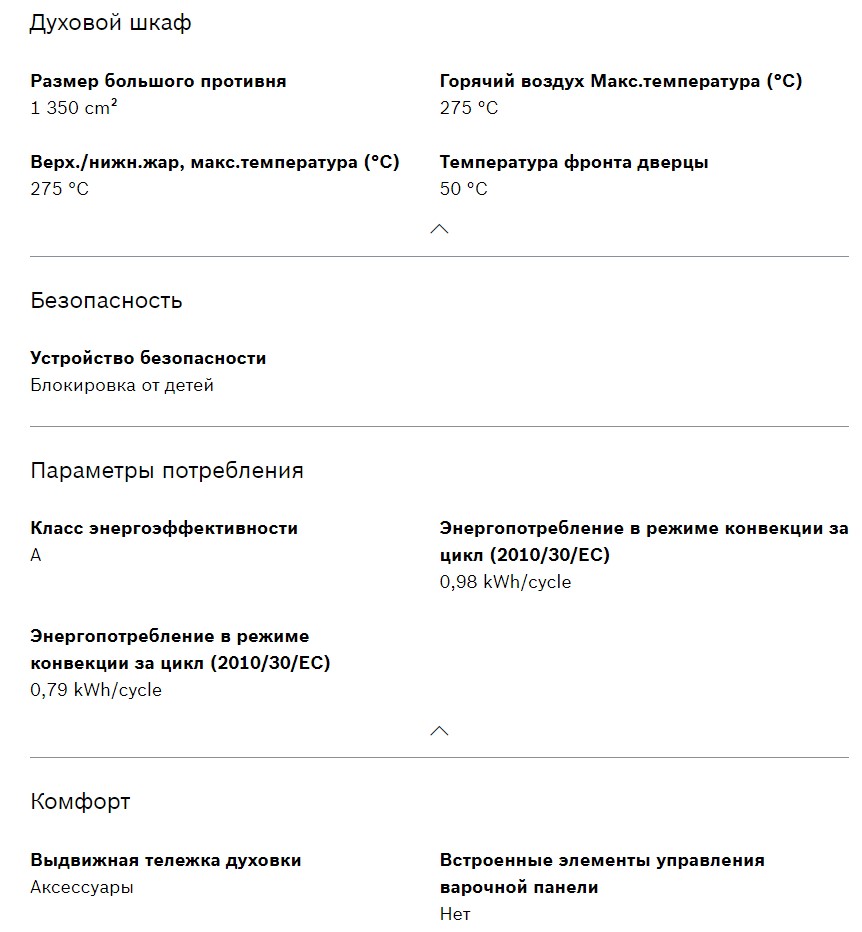Click the 50 °C door temperature value

point(464,189)
